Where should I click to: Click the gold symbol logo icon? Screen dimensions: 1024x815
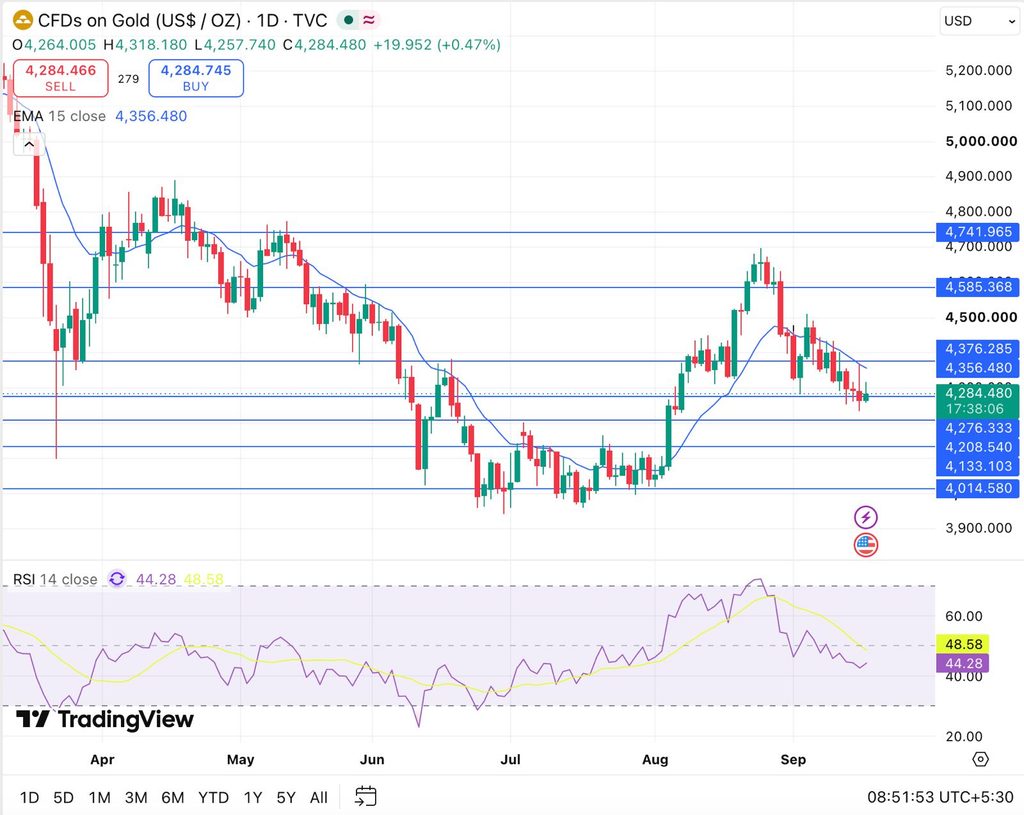coord(23,20)
